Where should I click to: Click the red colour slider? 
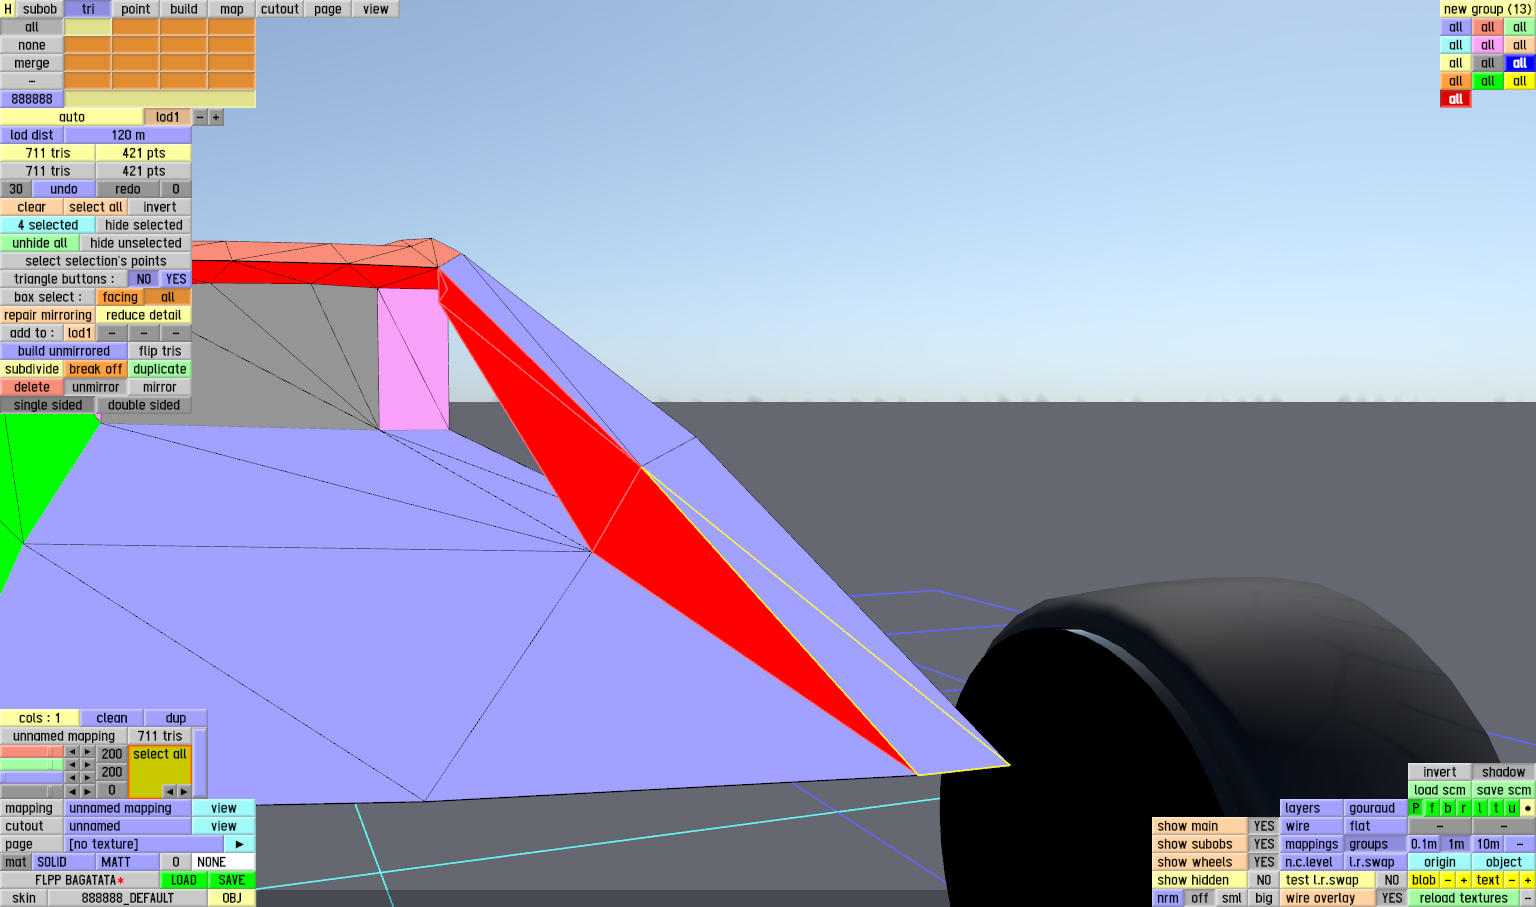click(x=32, y=752)
